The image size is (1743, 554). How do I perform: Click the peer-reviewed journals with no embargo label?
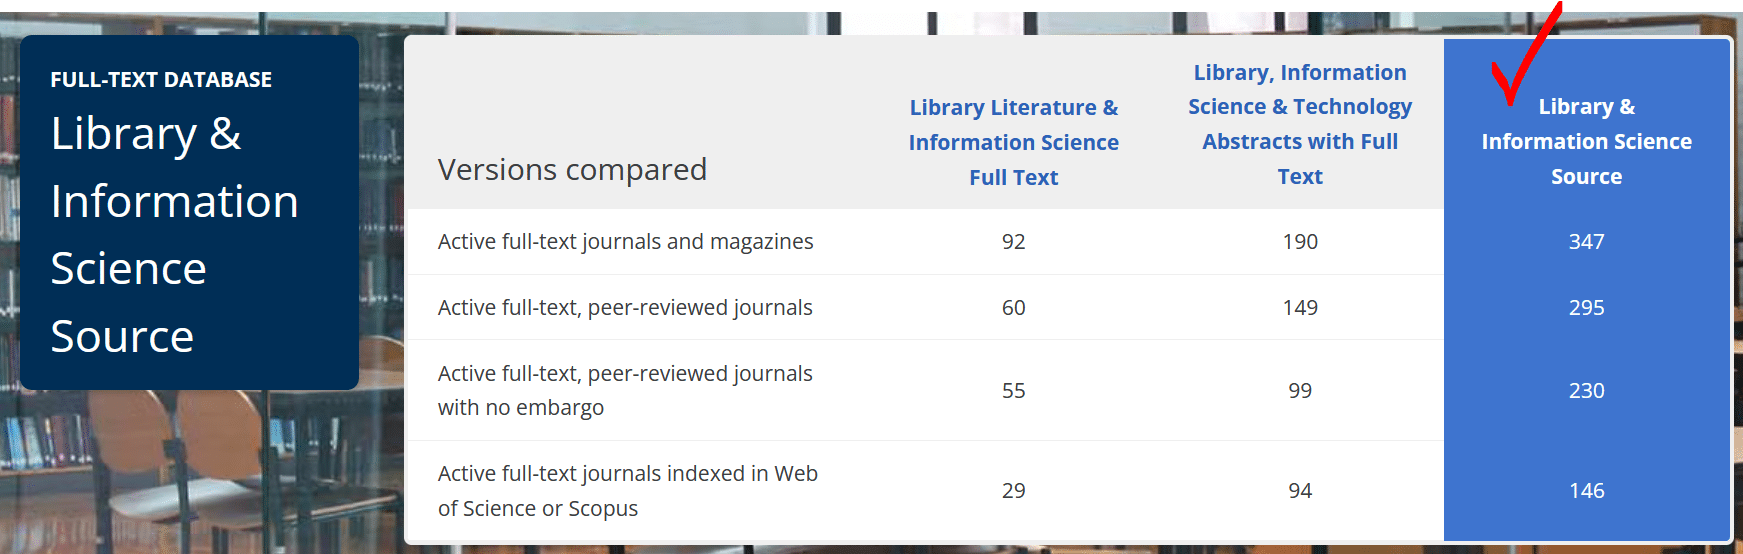pos(625,390)
